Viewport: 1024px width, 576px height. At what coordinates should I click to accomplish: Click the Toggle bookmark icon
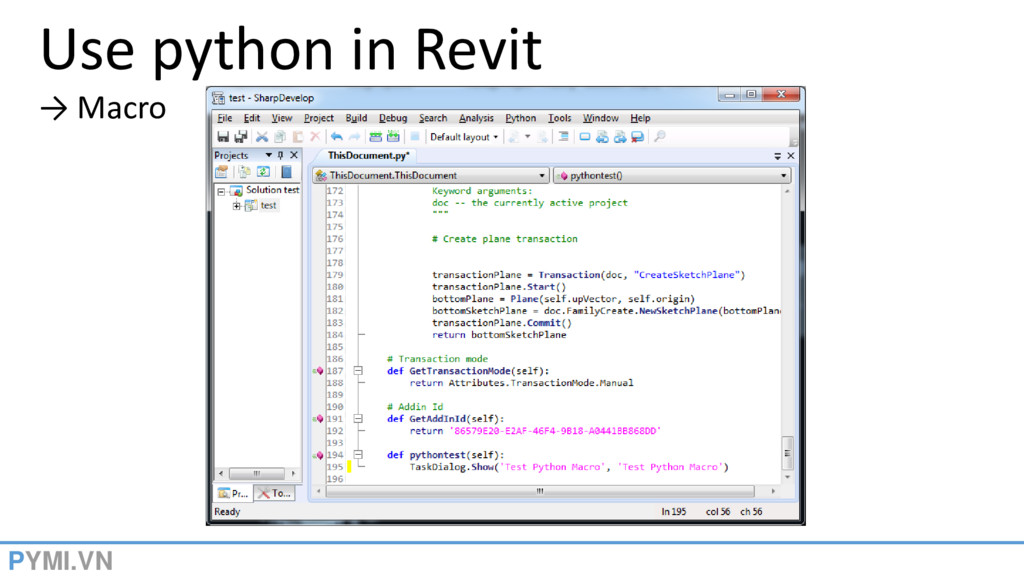(x=584, y=136)
